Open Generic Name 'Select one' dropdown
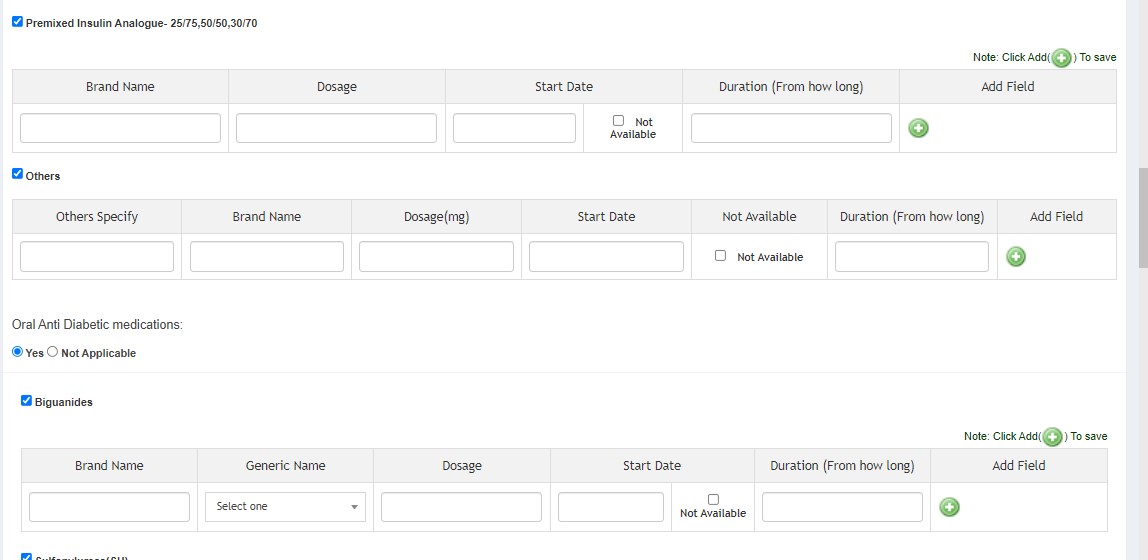1148x560 pixels. pos(285,507)
